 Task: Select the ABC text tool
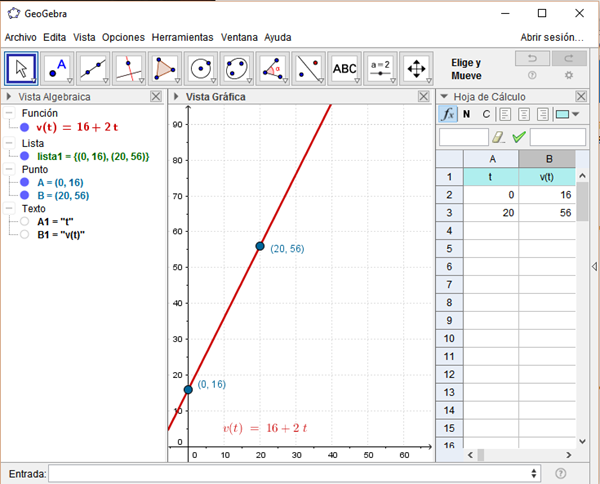coord(344,67)
